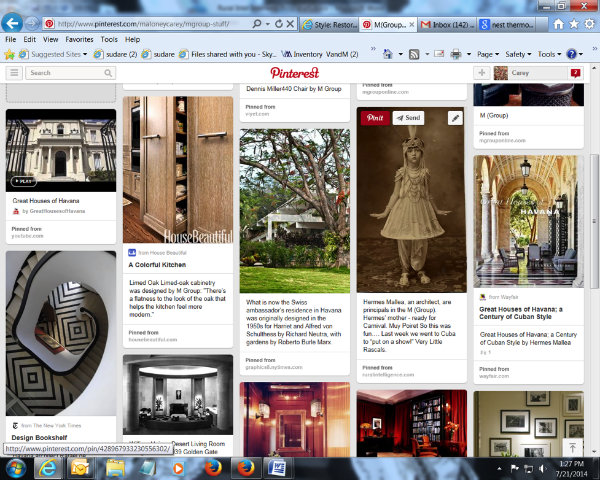Image resolution: width=600 pixels, height=480 pixels.
Task: Click the Add to Favorites bar star icon
Action: 9,54
